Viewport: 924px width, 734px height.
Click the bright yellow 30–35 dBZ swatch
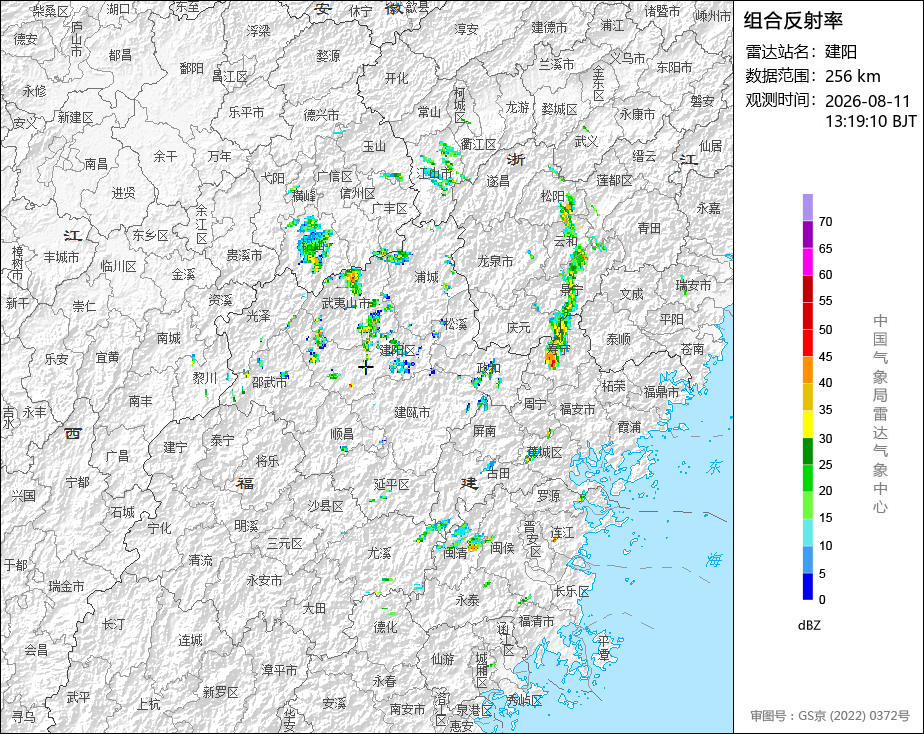(x=807, y=424)
